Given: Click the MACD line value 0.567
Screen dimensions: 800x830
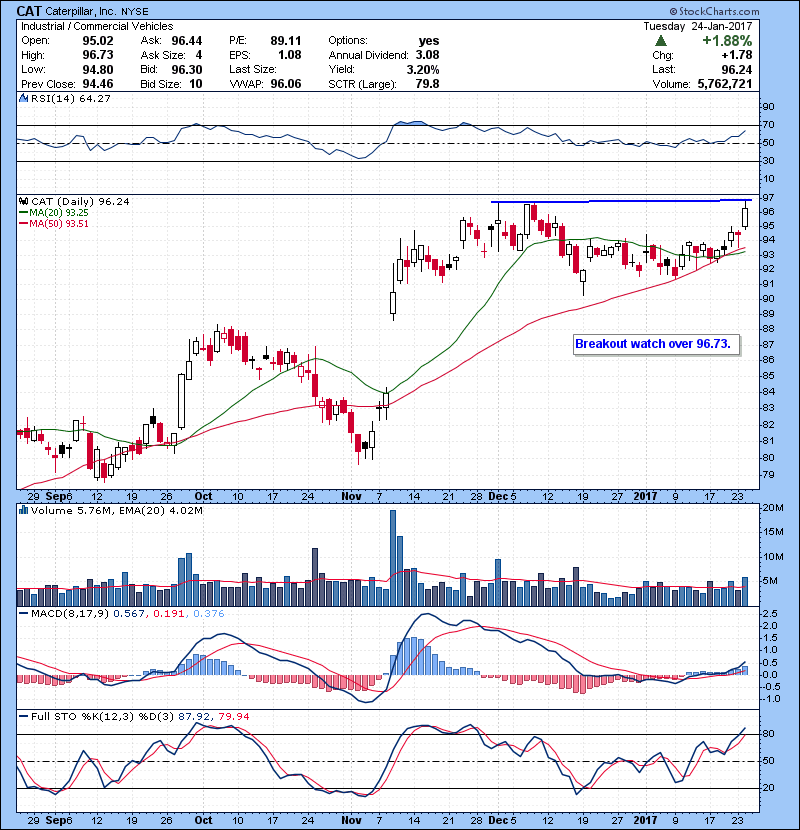Looking at the screenshot, I should pos(129,614).
